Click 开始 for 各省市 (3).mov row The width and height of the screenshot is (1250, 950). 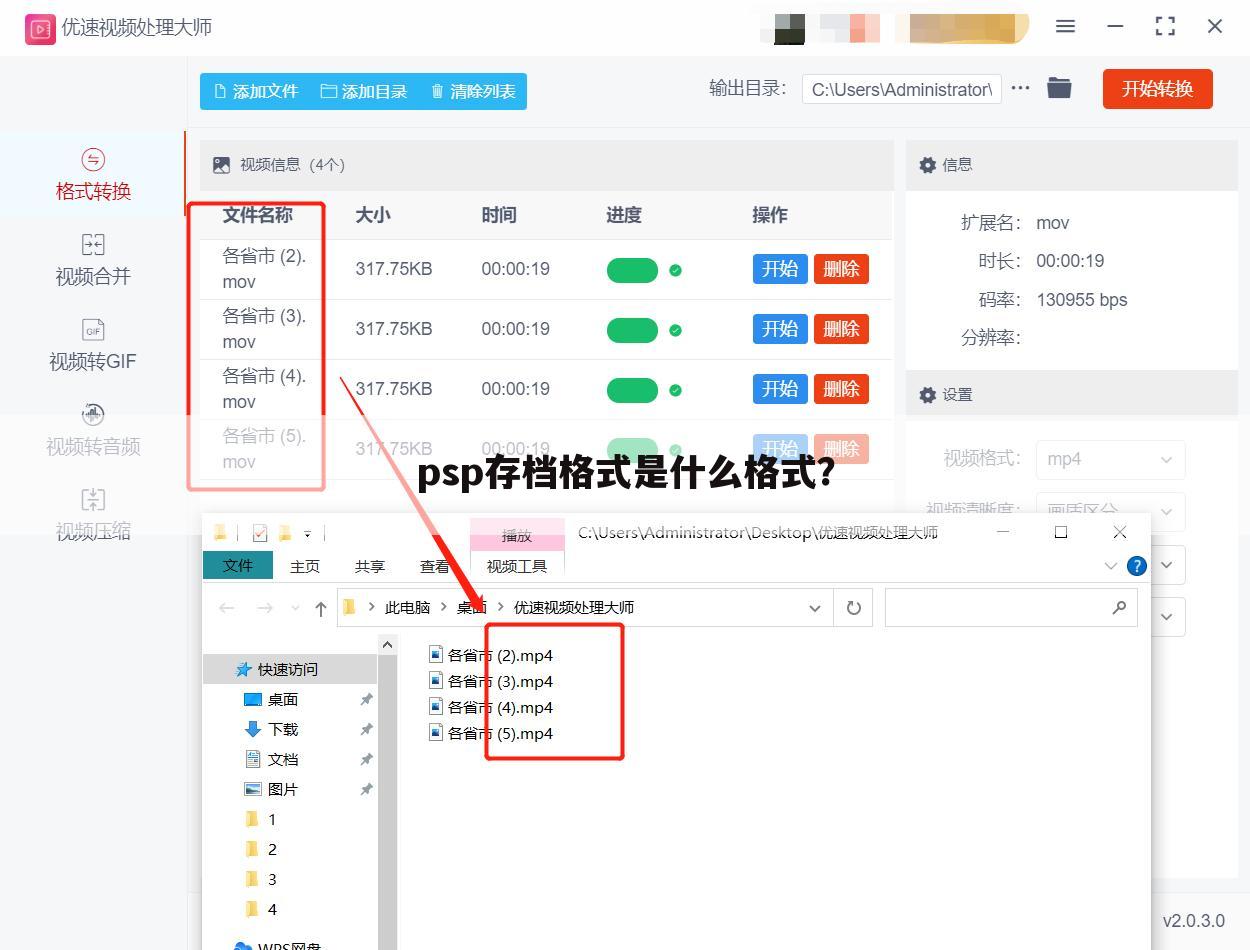tap(780, 329)
